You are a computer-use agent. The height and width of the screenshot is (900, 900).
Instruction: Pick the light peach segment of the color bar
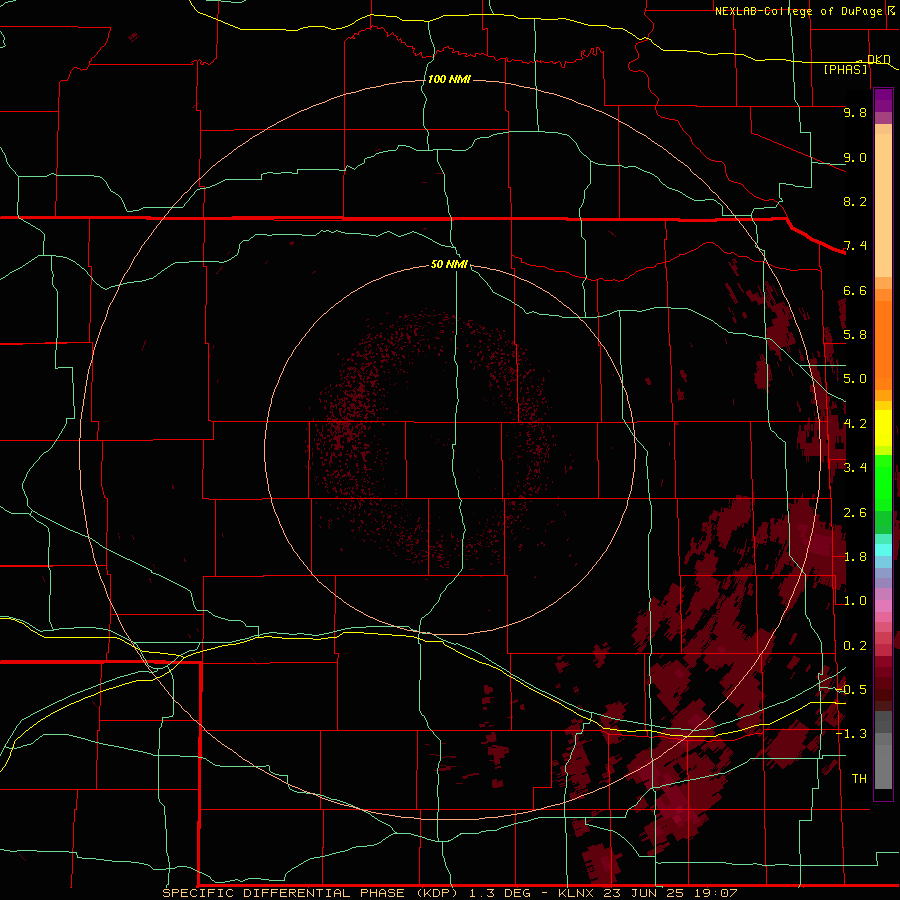tap(883, 207)
